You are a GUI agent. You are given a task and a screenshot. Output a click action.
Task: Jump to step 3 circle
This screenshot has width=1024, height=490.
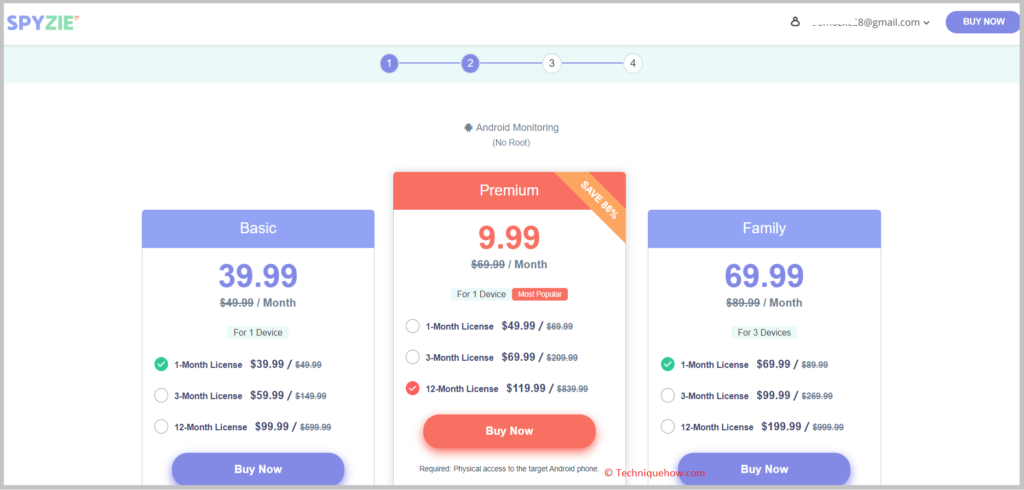coord(551,63)
